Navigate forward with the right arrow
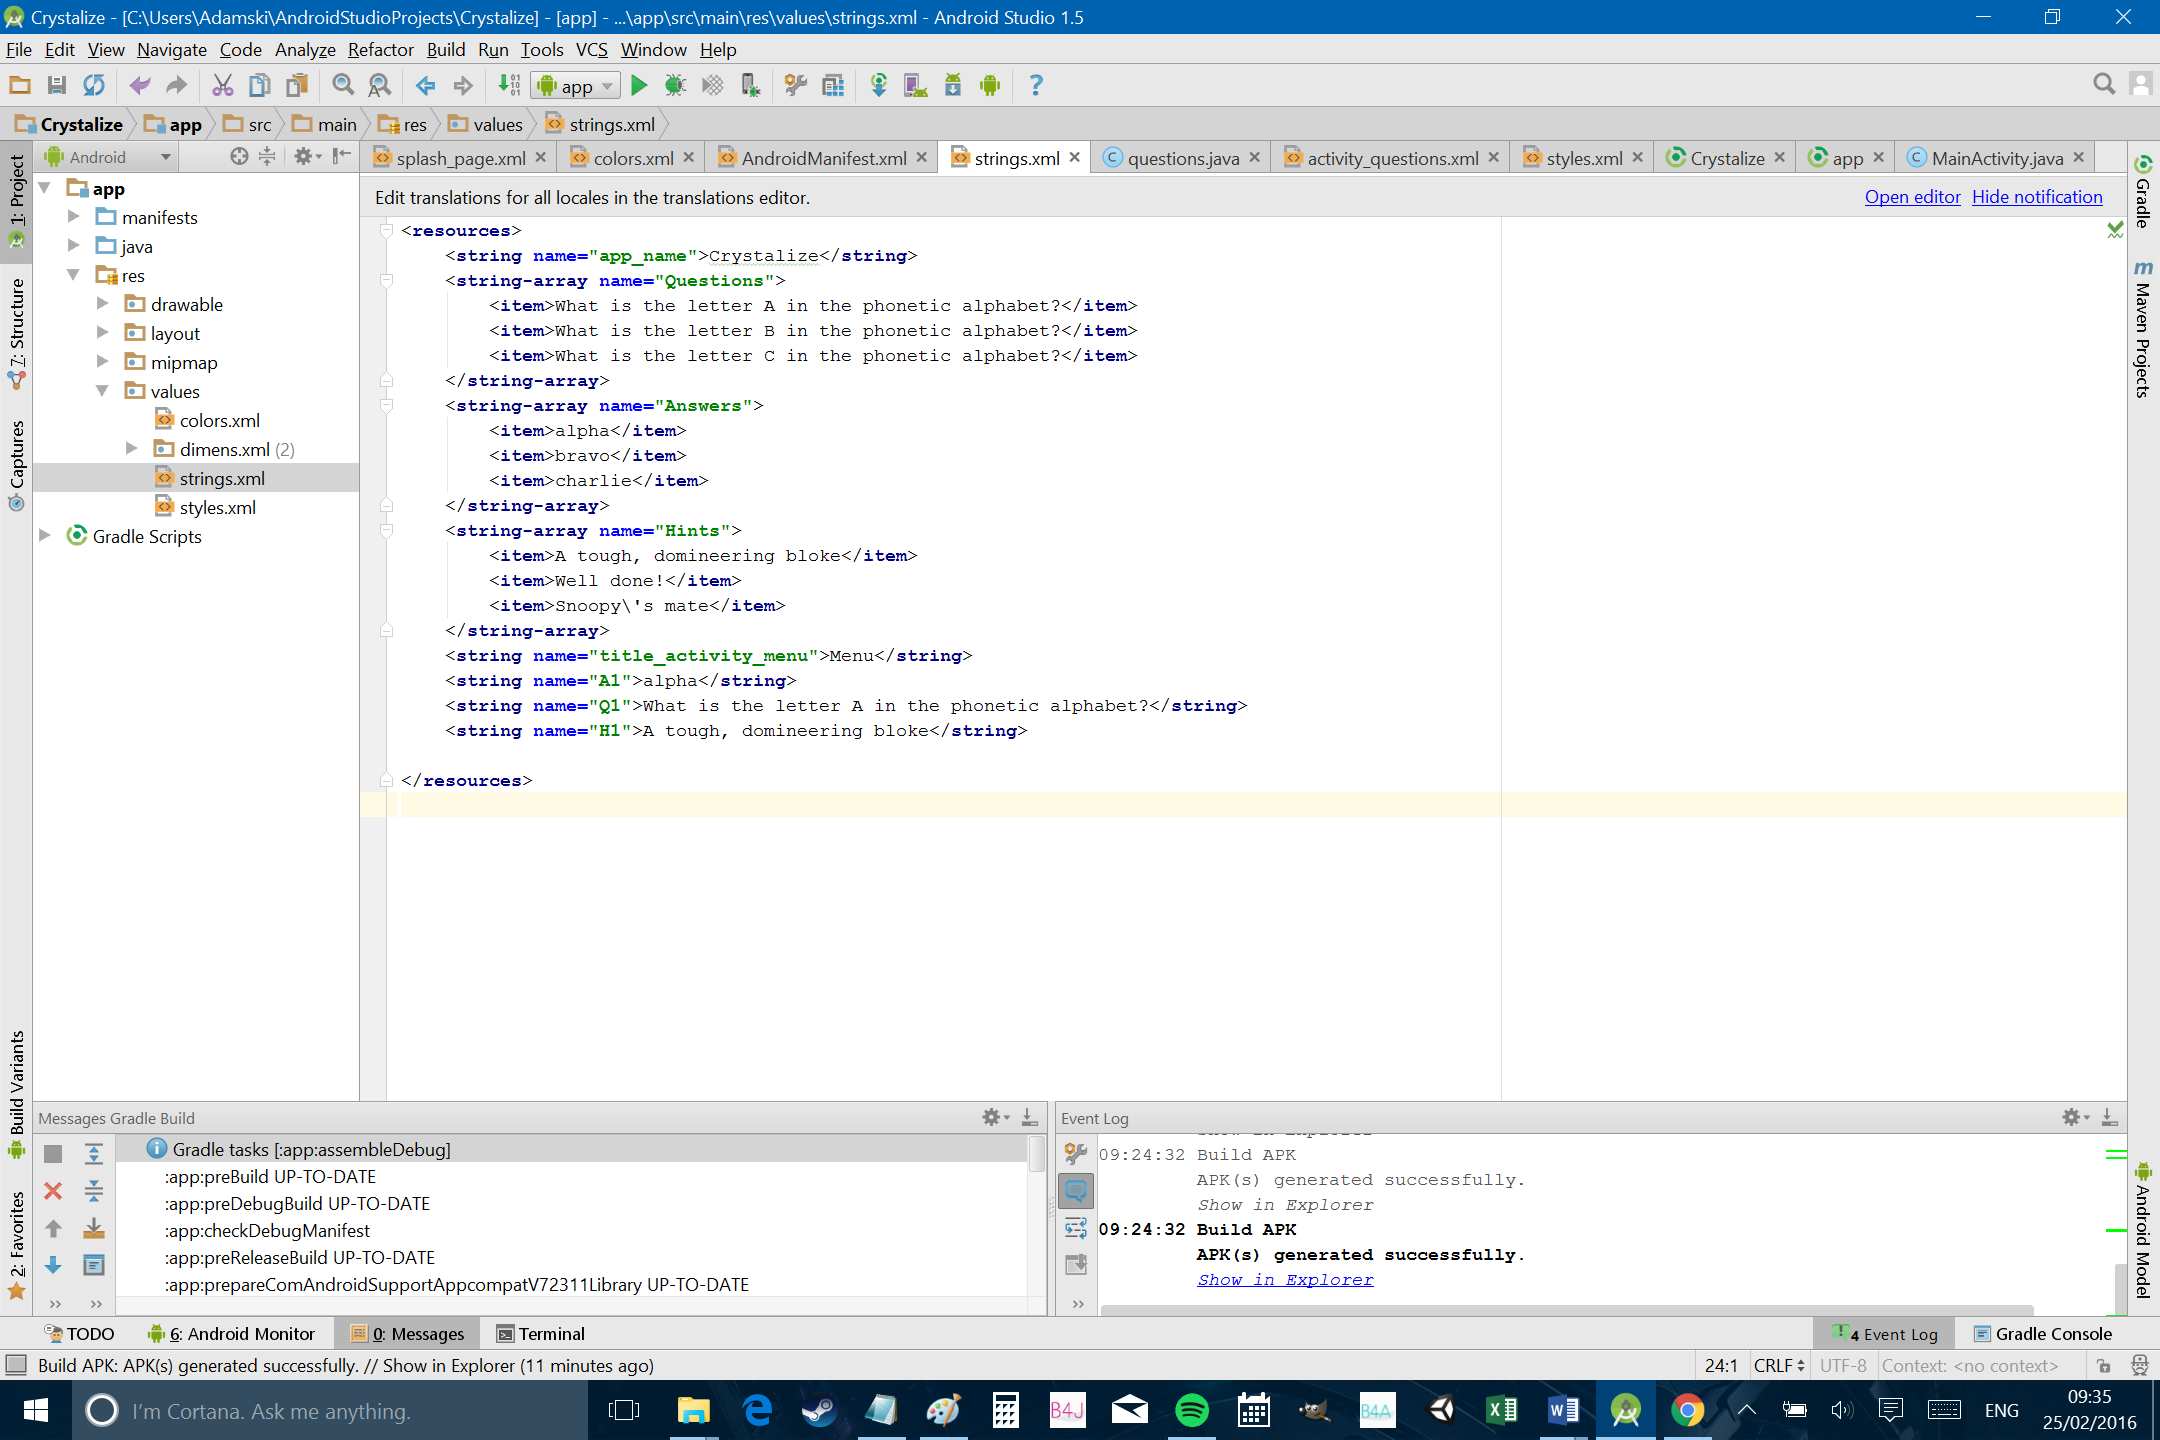The image size is (2160, 1440). 463,86
